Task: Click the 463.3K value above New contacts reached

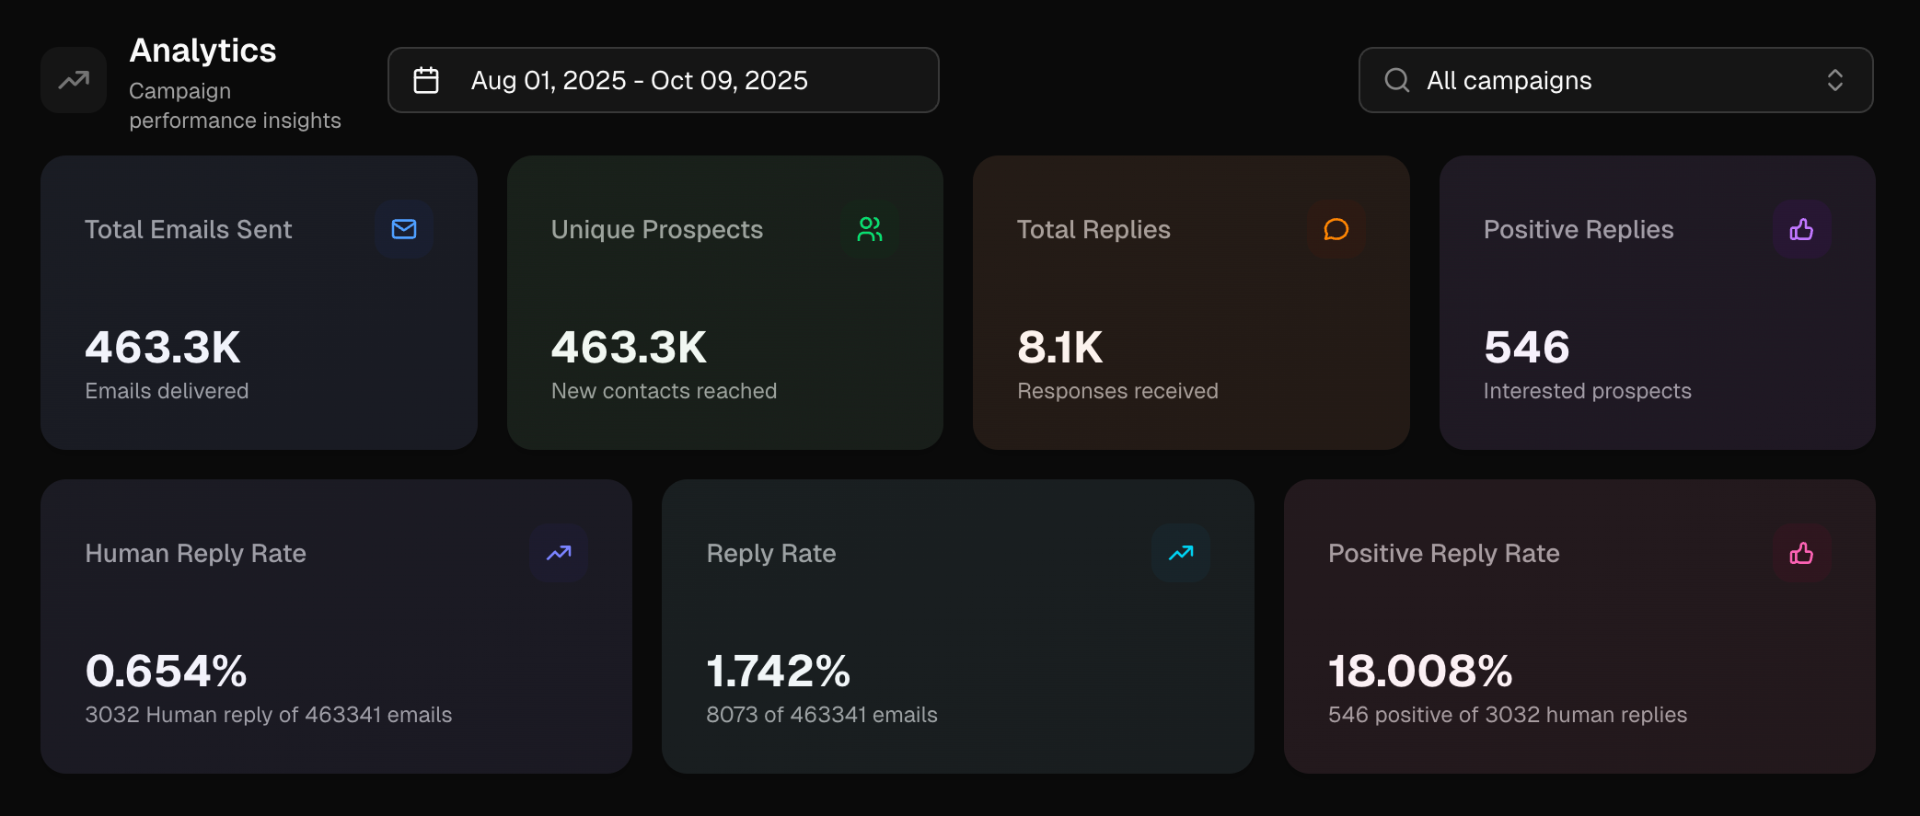Action: point(629,347)
